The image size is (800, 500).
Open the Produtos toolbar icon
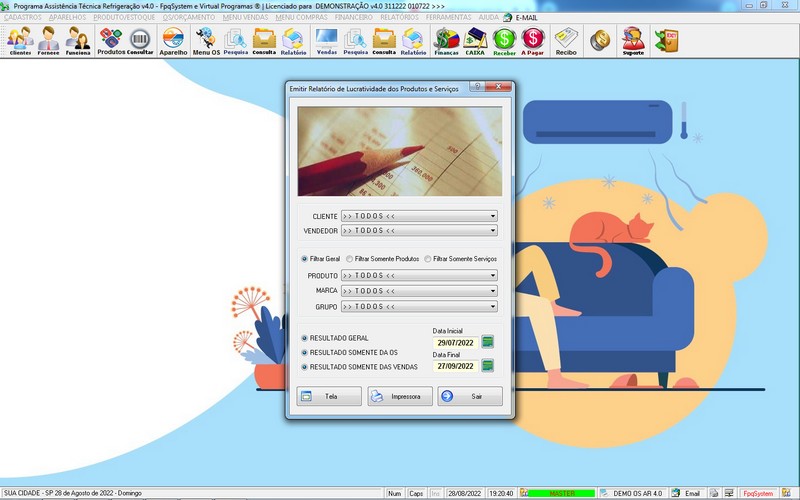(x=111, y=41)
